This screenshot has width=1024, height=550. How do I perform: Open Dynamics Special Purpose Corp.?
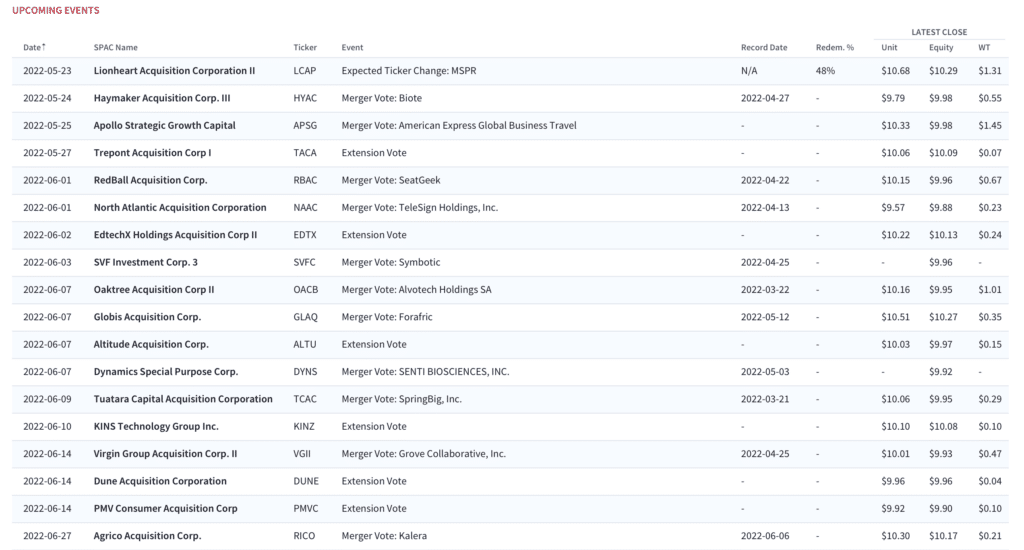tap(166, 372)
